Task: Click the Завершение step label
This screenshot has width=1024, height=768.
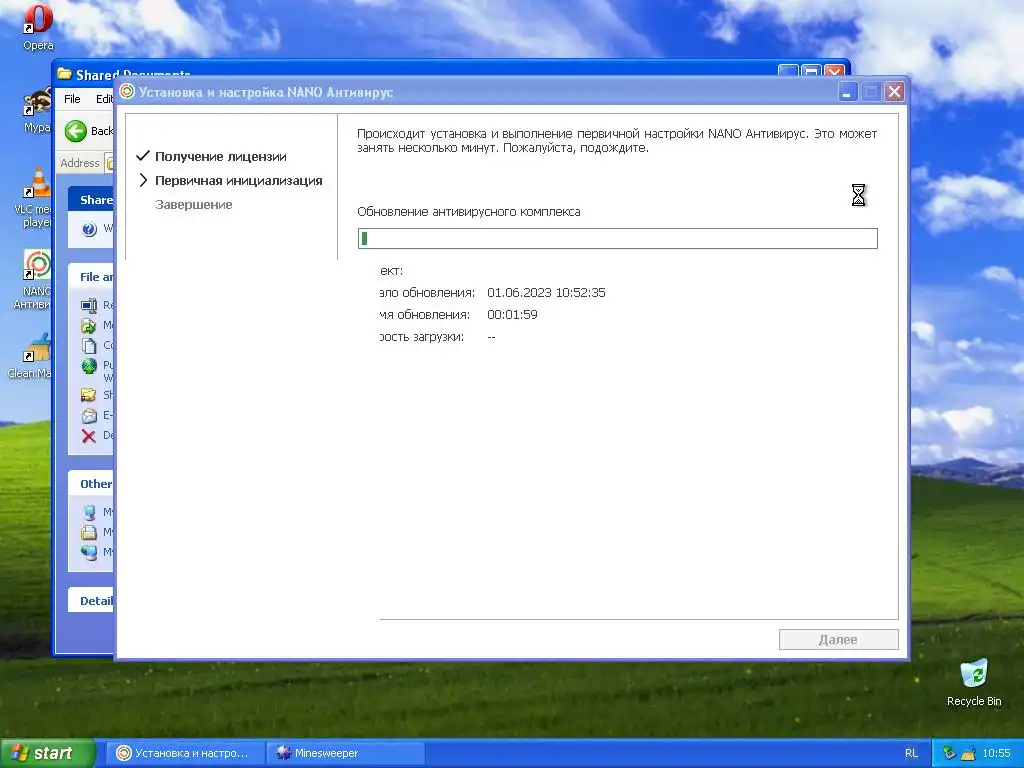Action: 194,205
